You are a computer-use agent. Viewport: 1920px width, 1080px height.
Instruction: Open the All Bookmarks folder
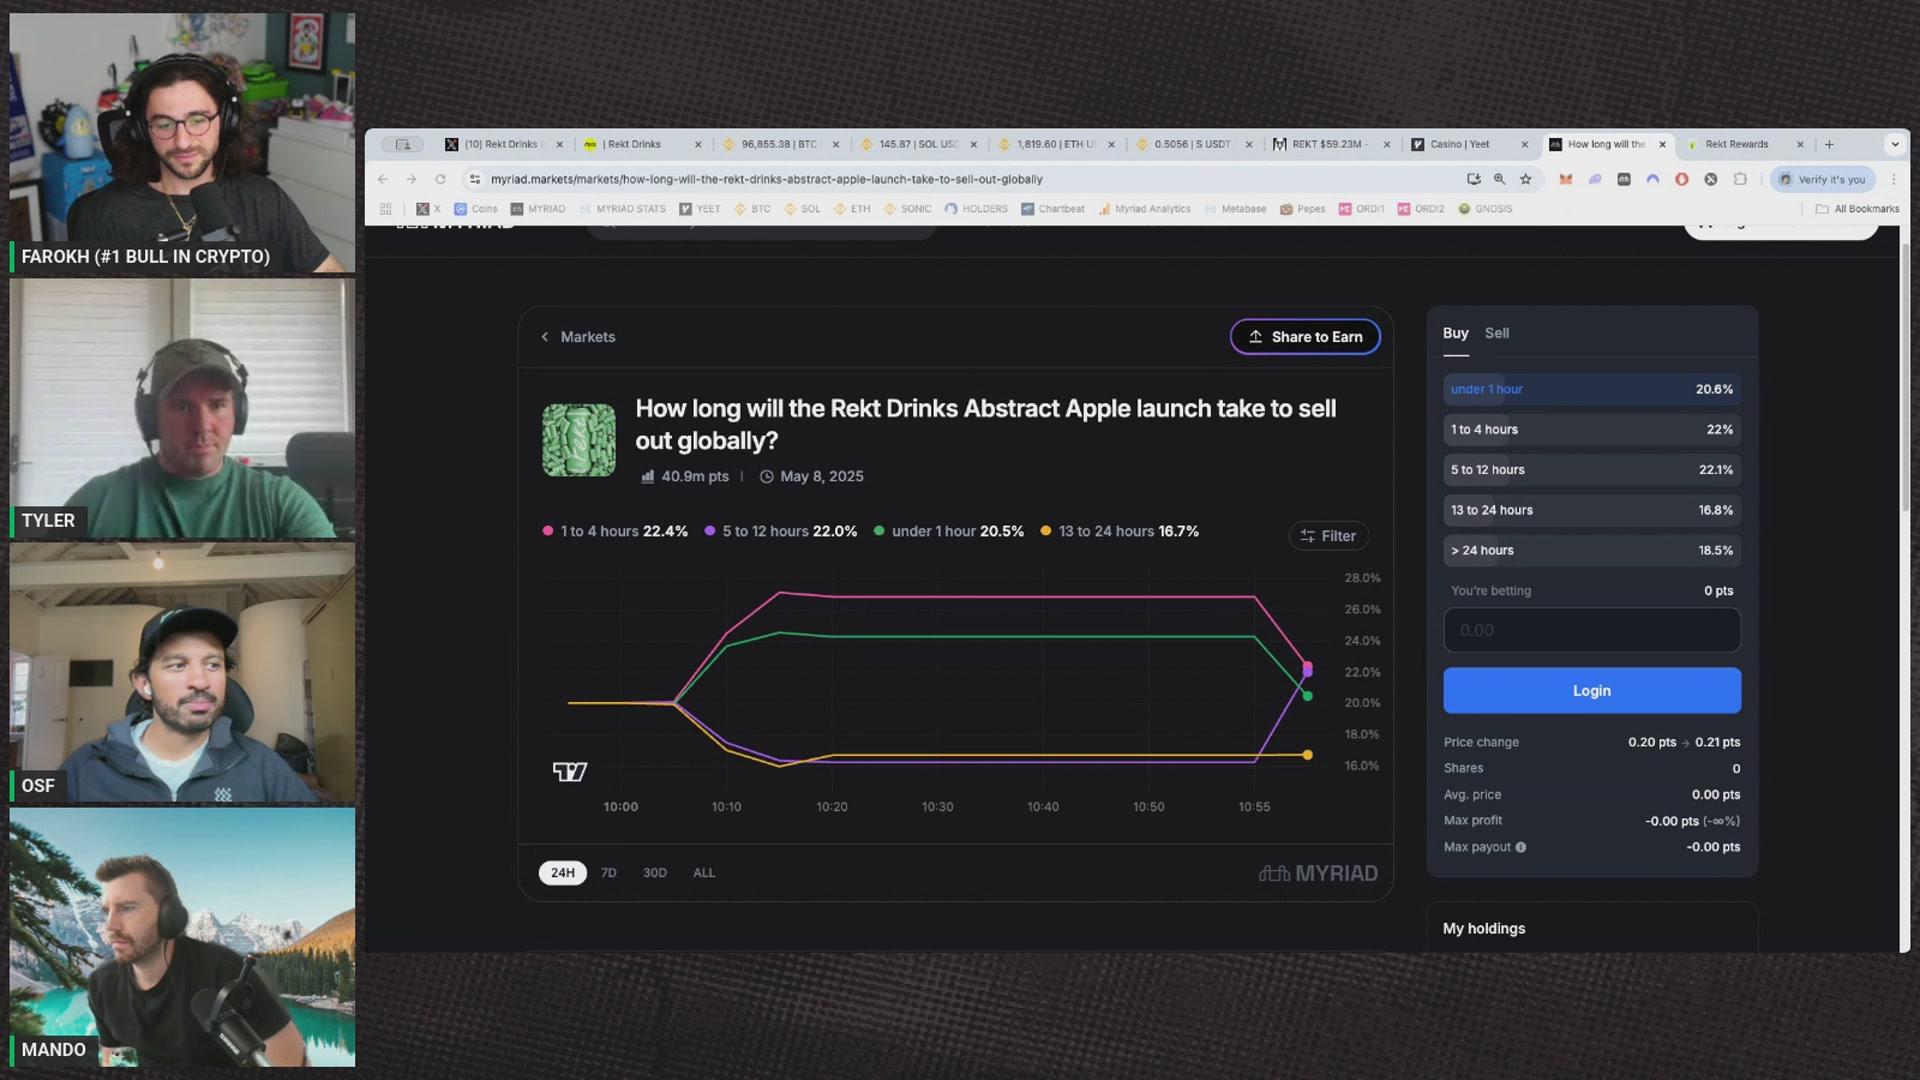click(x=1857, y=209)
